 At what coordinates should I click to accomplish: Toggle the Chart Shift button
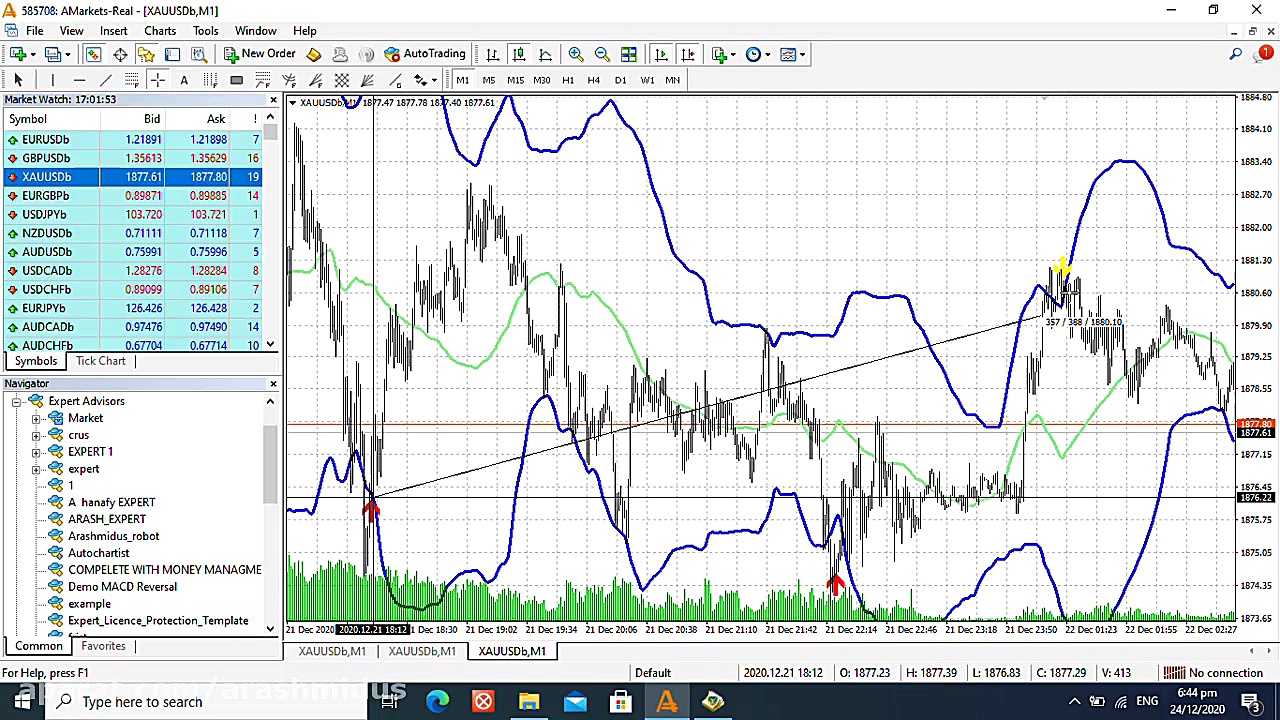688,54
